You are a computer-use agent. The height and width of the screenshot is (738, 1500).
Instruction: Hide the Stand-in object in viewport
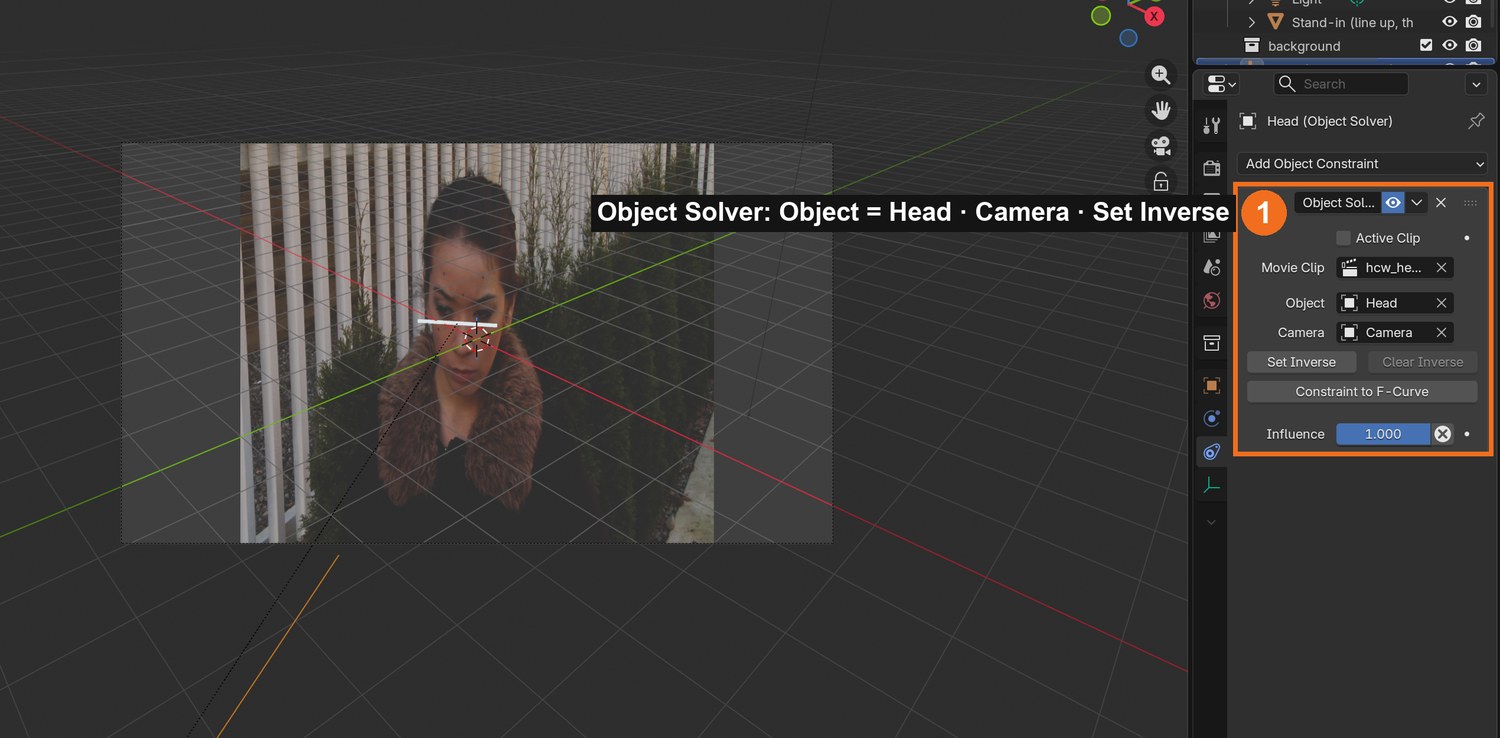[x=1449, y=22]
